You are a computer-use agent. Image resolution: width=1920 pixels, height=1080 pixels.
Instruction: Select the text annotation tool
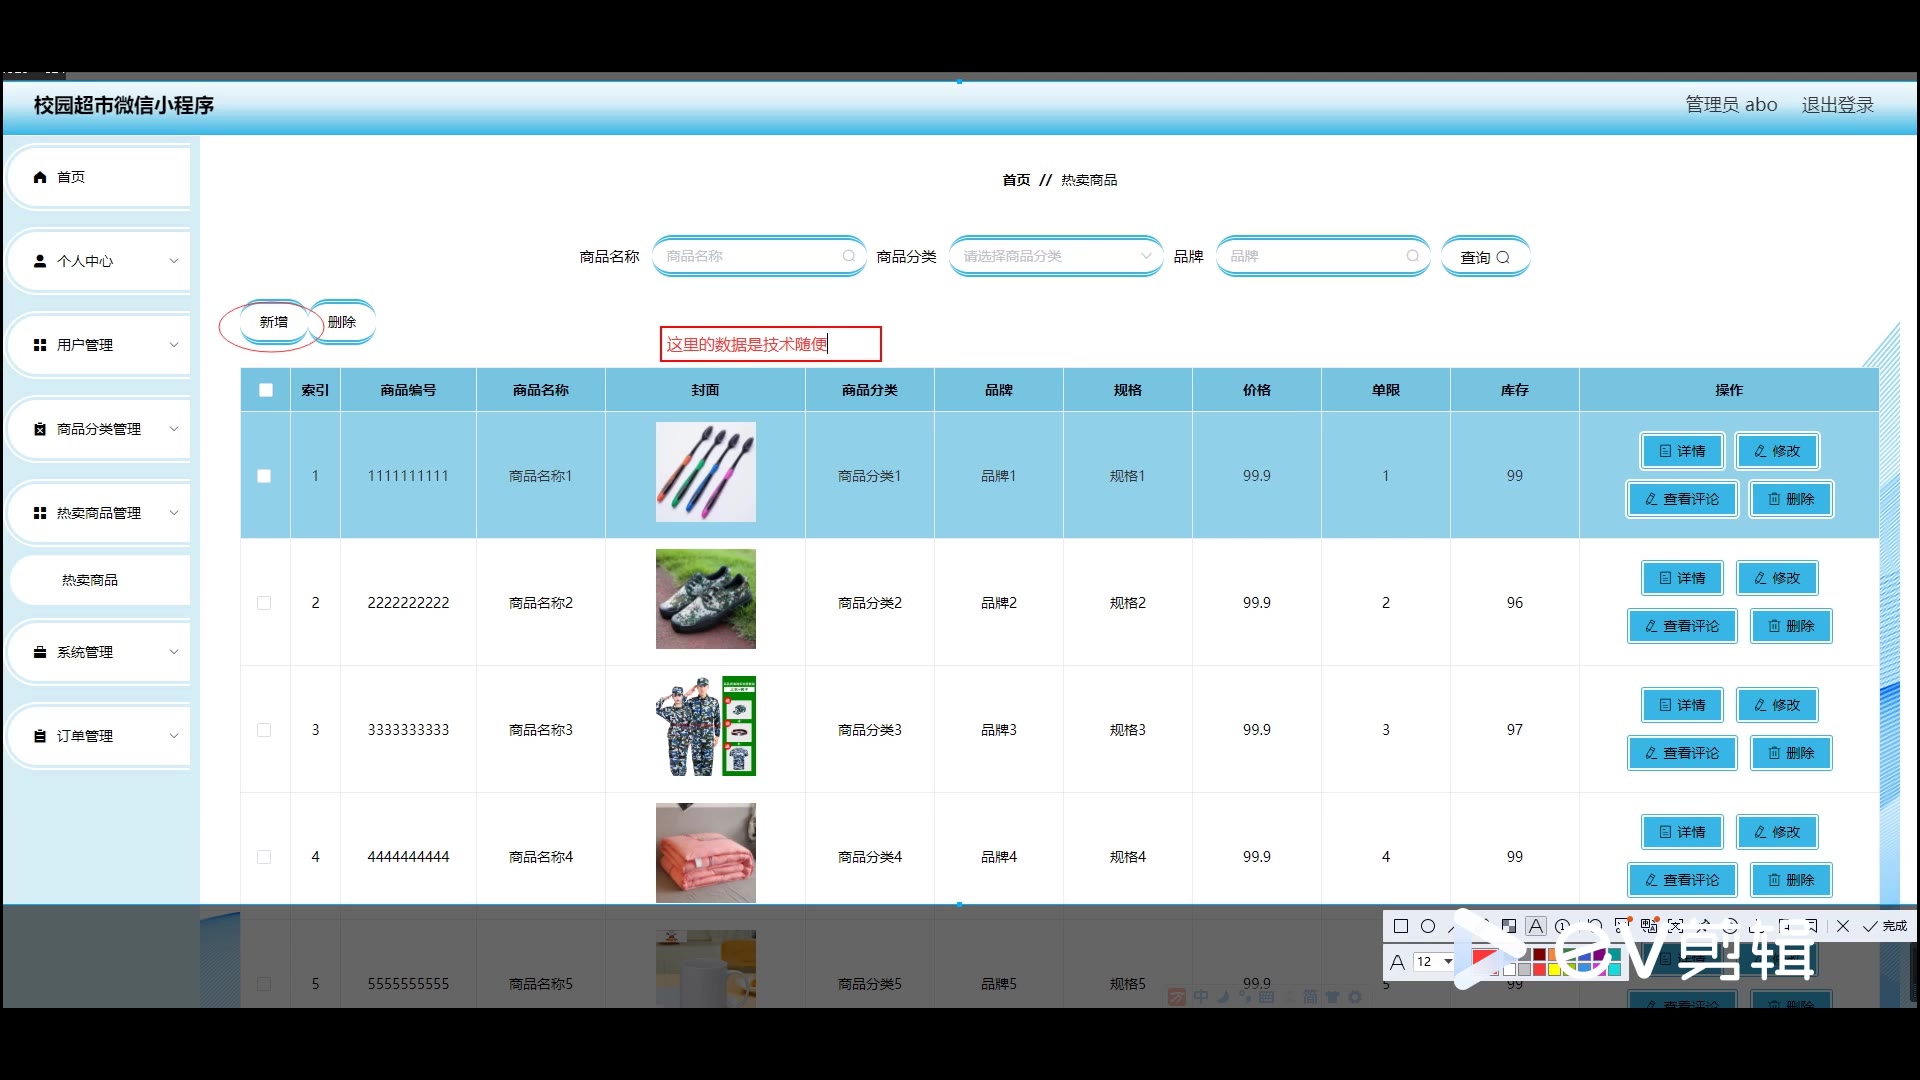tap(1536, 926)
